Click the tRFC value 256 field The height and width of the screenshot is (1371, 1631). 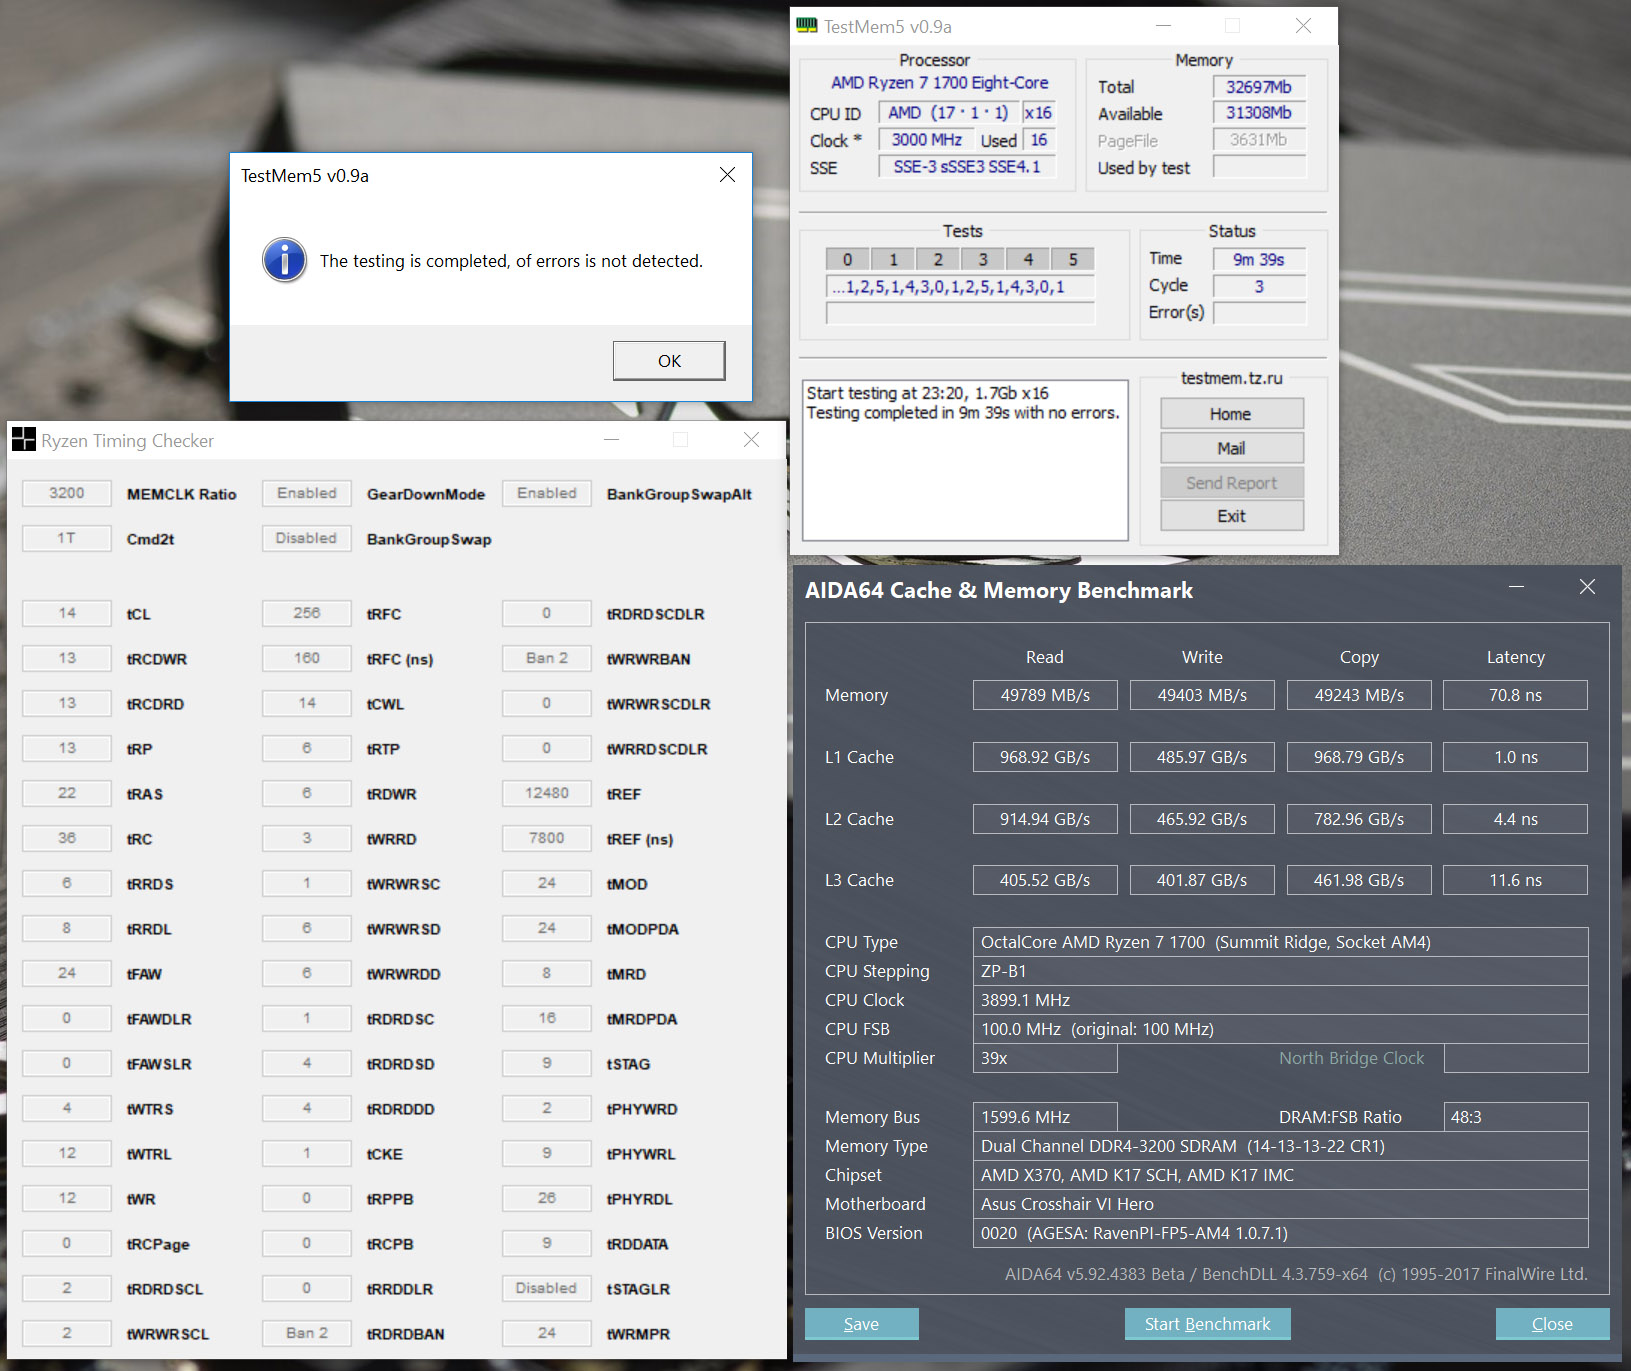coord(307,613)
